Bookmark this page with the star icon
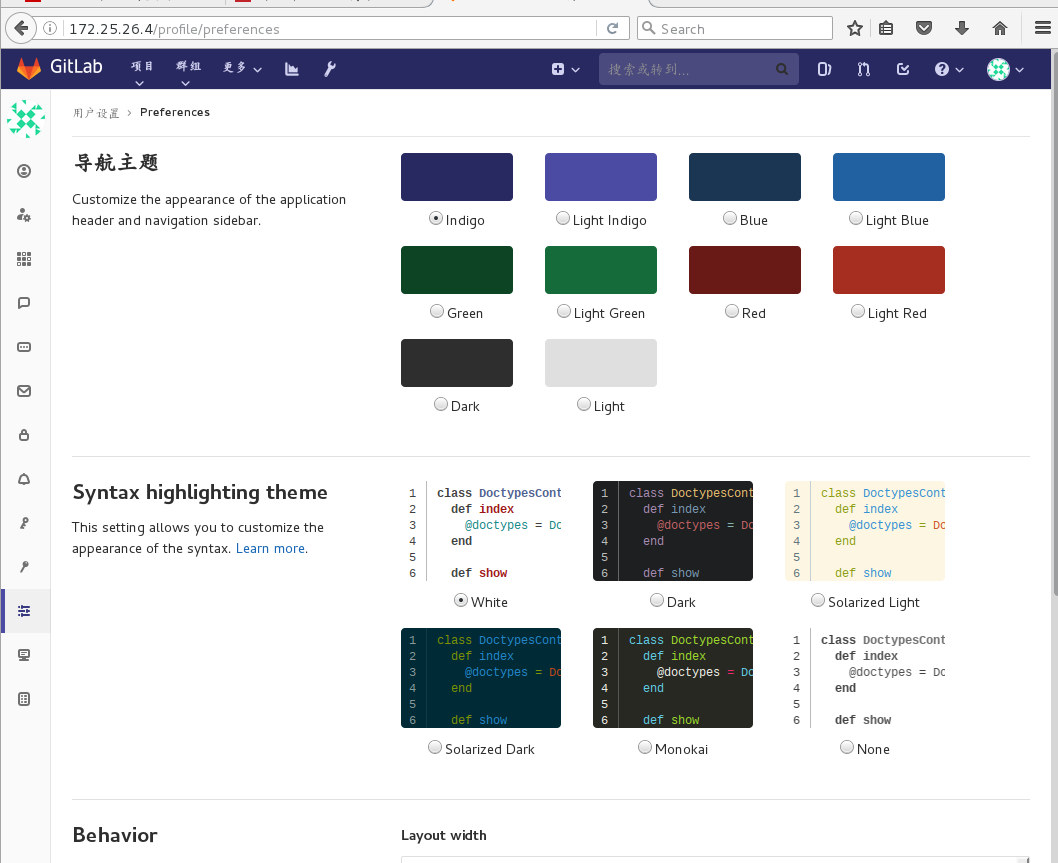Screen dimensions: 1058x863 (x=854, y=28)
